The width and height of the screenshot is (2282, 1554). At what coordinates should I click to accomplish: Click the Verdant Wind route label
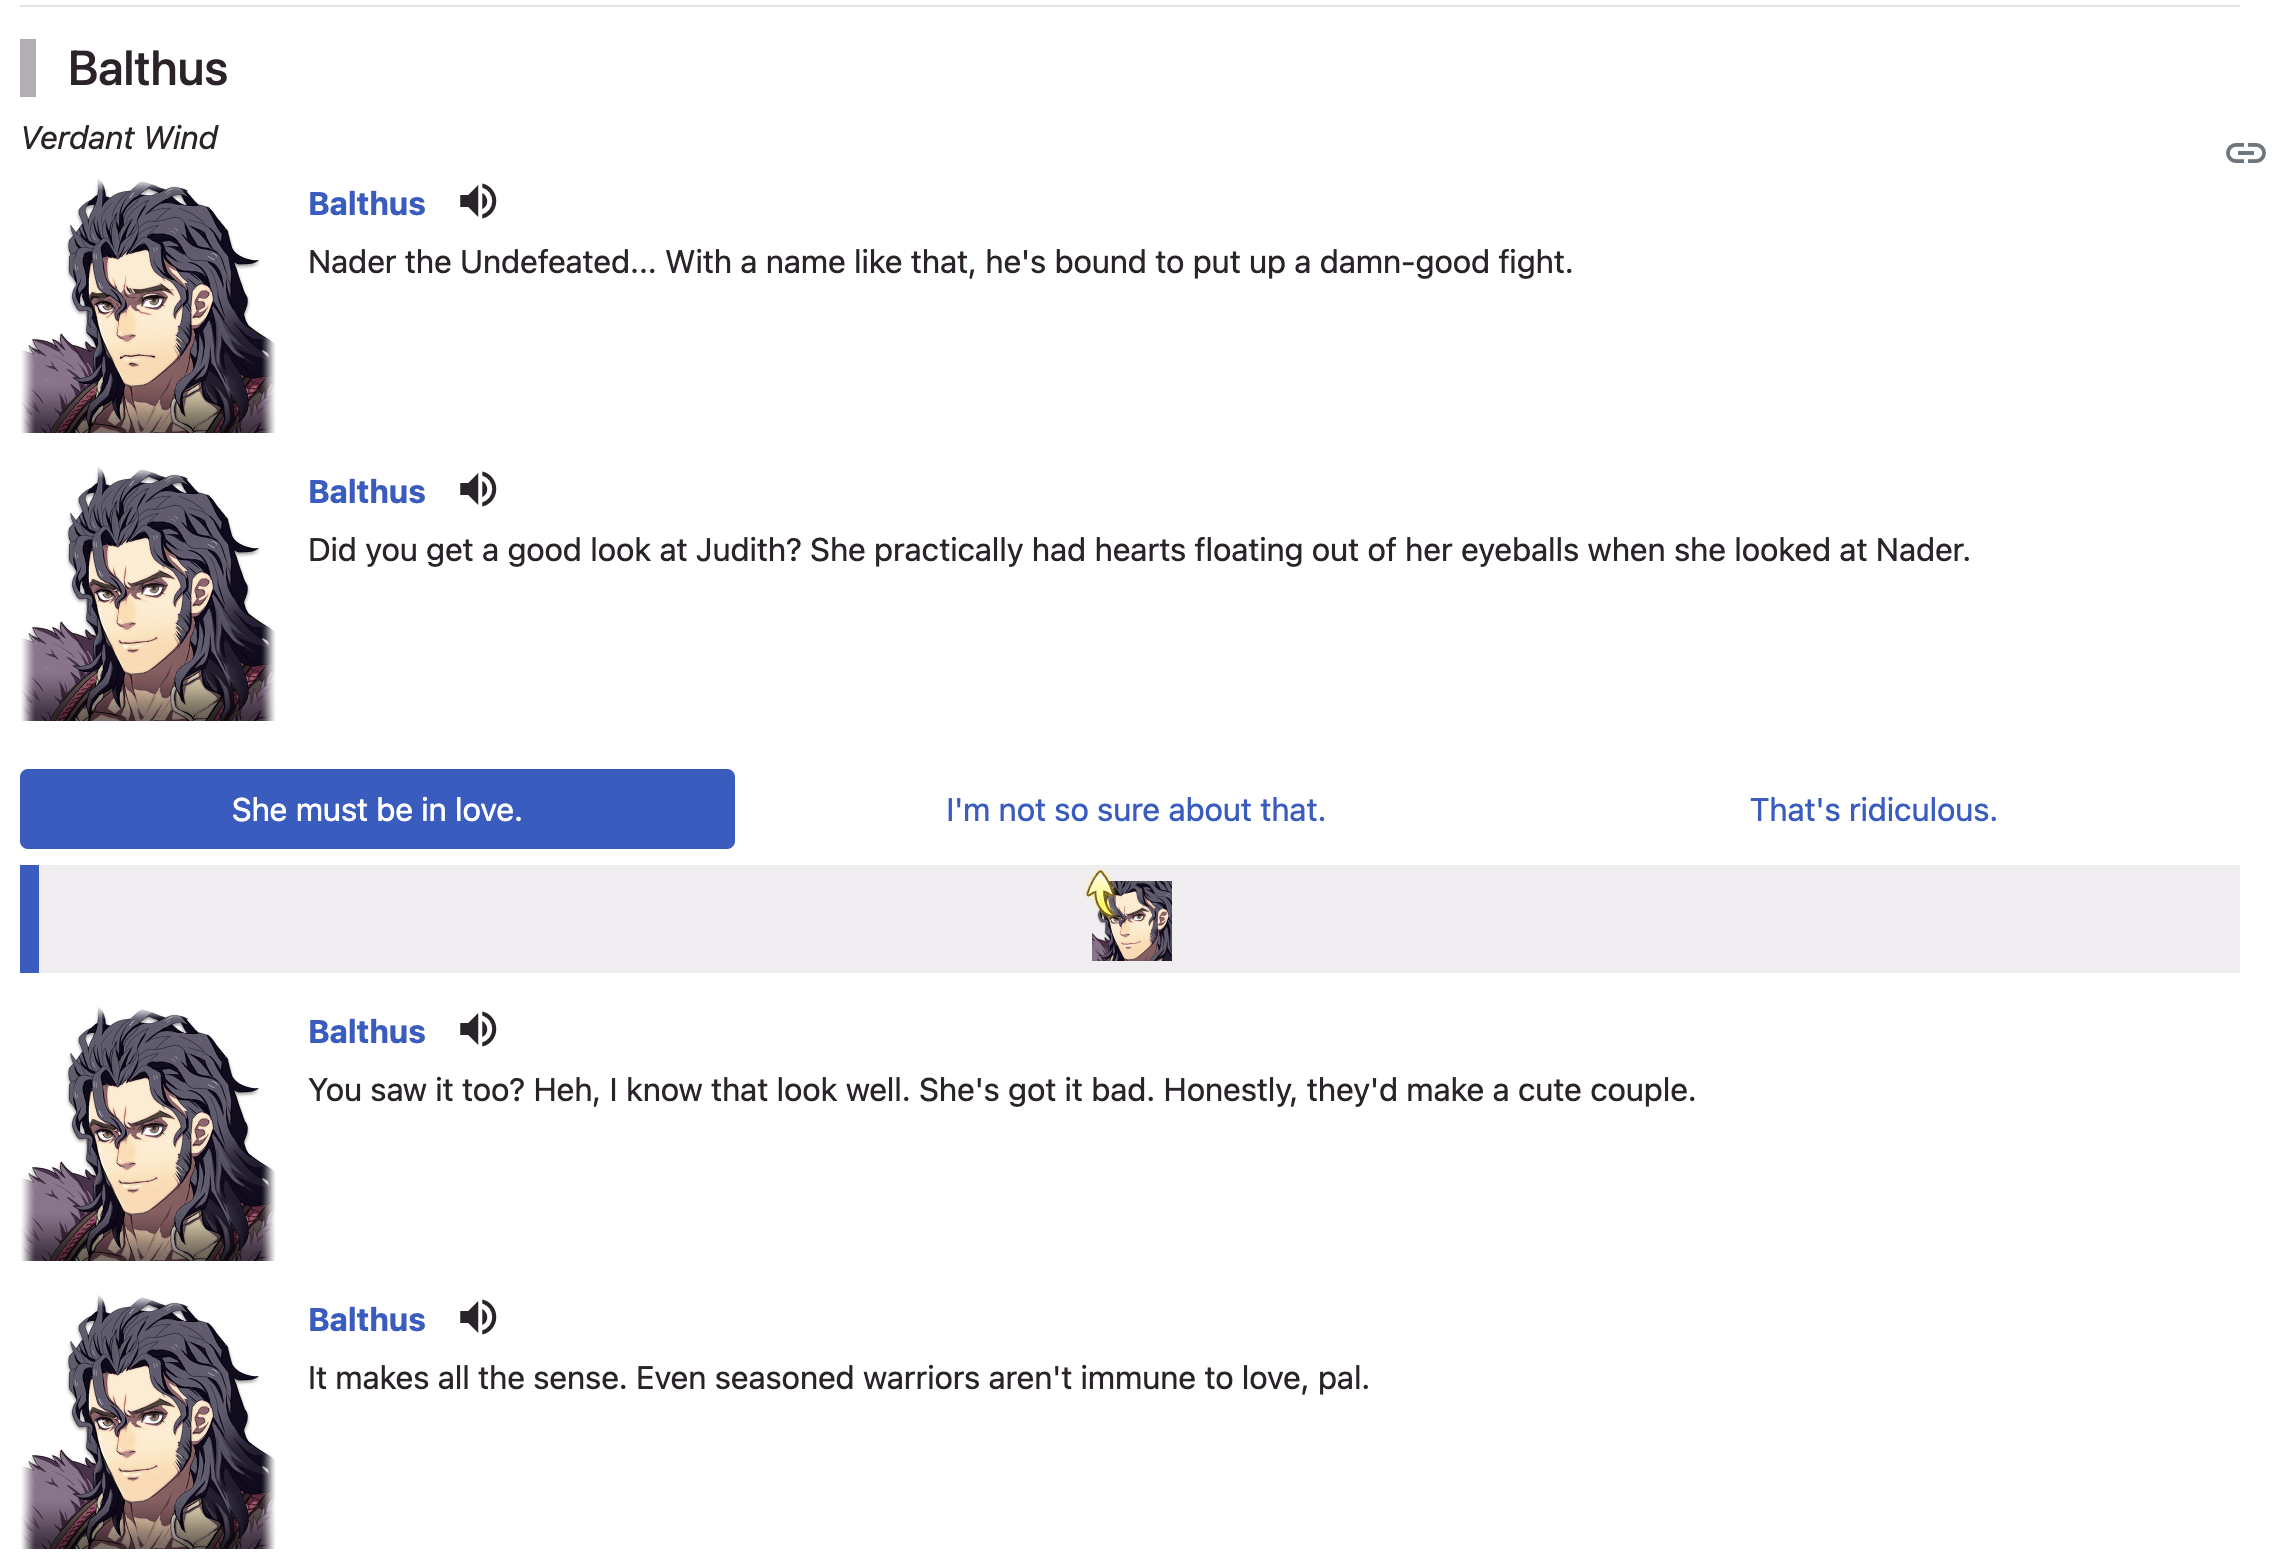[x=119, y=138]
